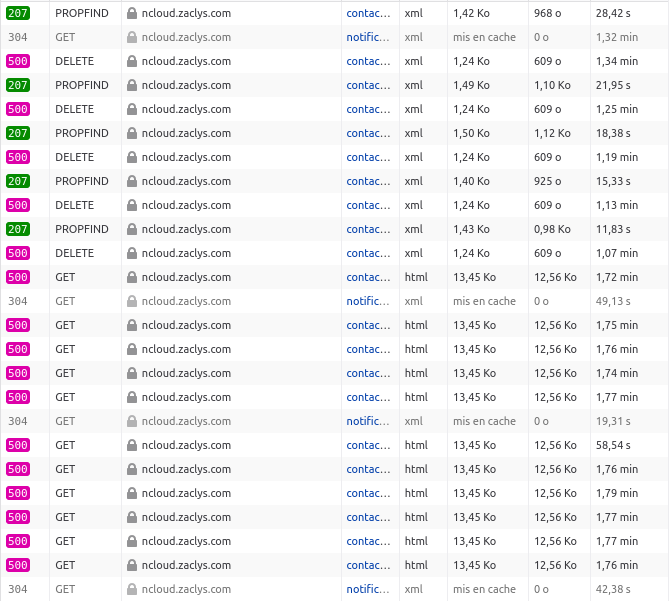669x601 pixels.
Task: Open the file link of the 15,33 s PROPFIND request
Action: coord(368,181)
